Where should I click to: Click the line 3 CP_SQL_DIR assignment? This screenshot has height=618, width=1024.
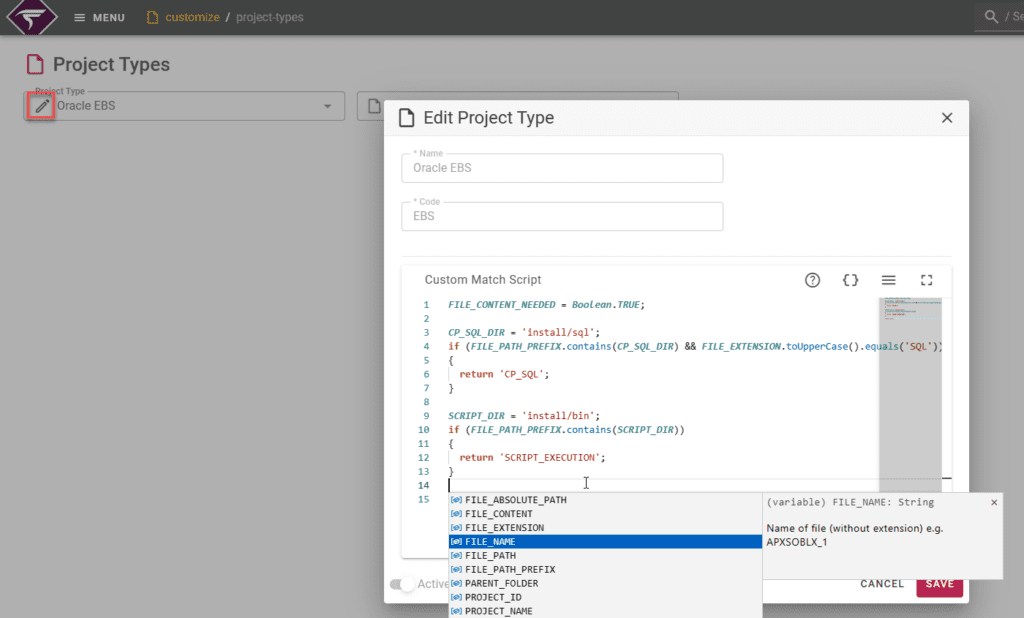pyautogui.click(x=524, y=333)
